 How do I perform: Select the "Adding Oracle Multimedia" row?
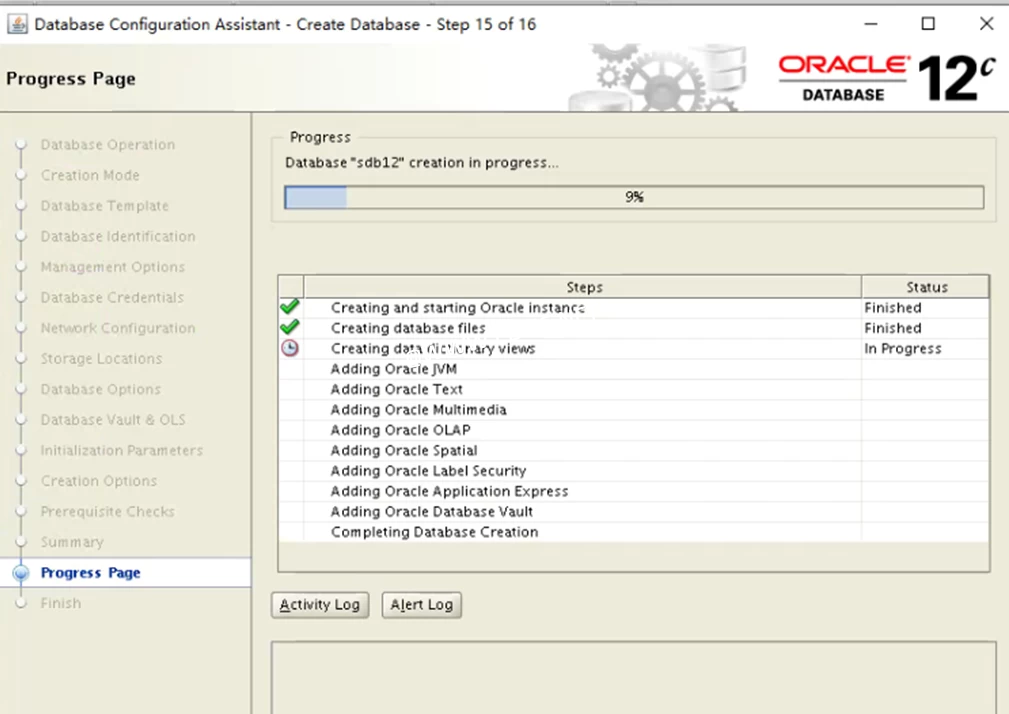click(634, 410)
